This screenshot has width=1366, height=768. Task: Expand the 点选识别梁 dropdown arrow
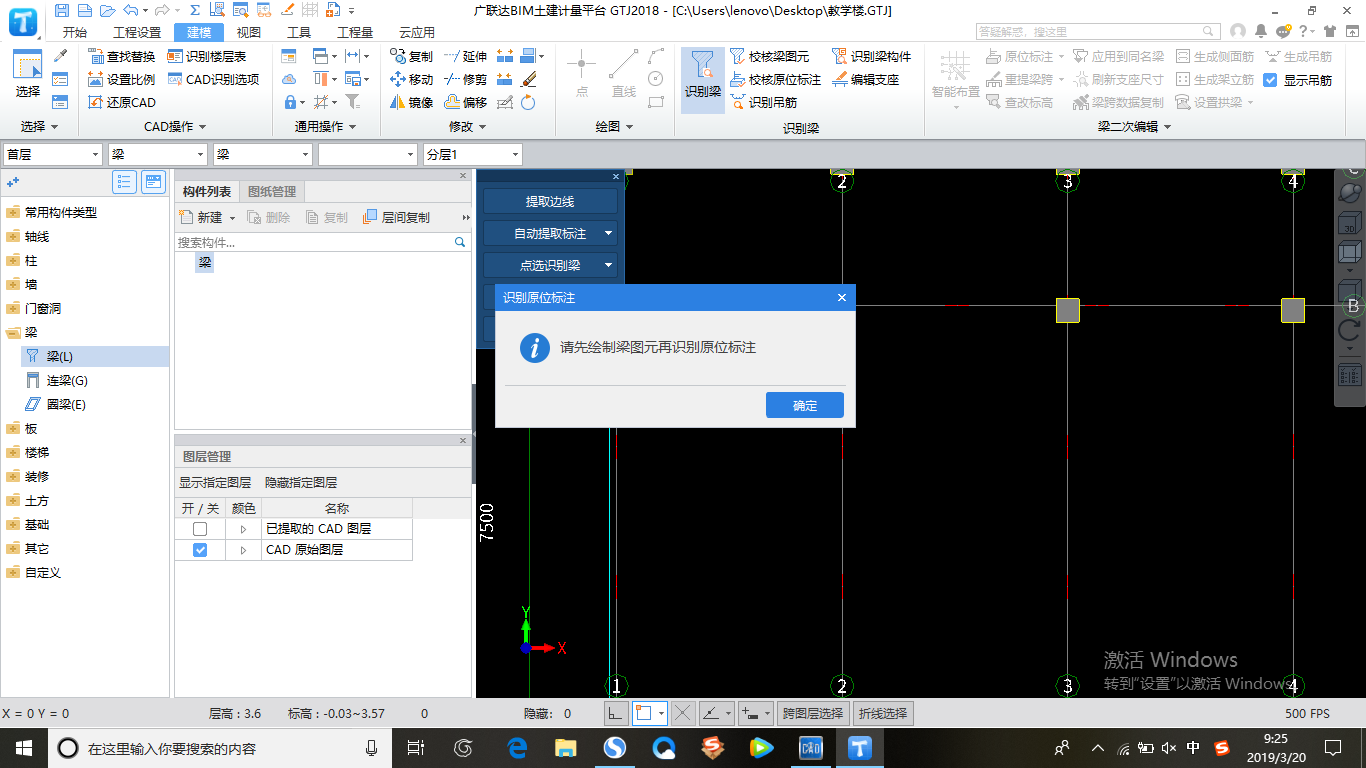click(x=607, y=265)
